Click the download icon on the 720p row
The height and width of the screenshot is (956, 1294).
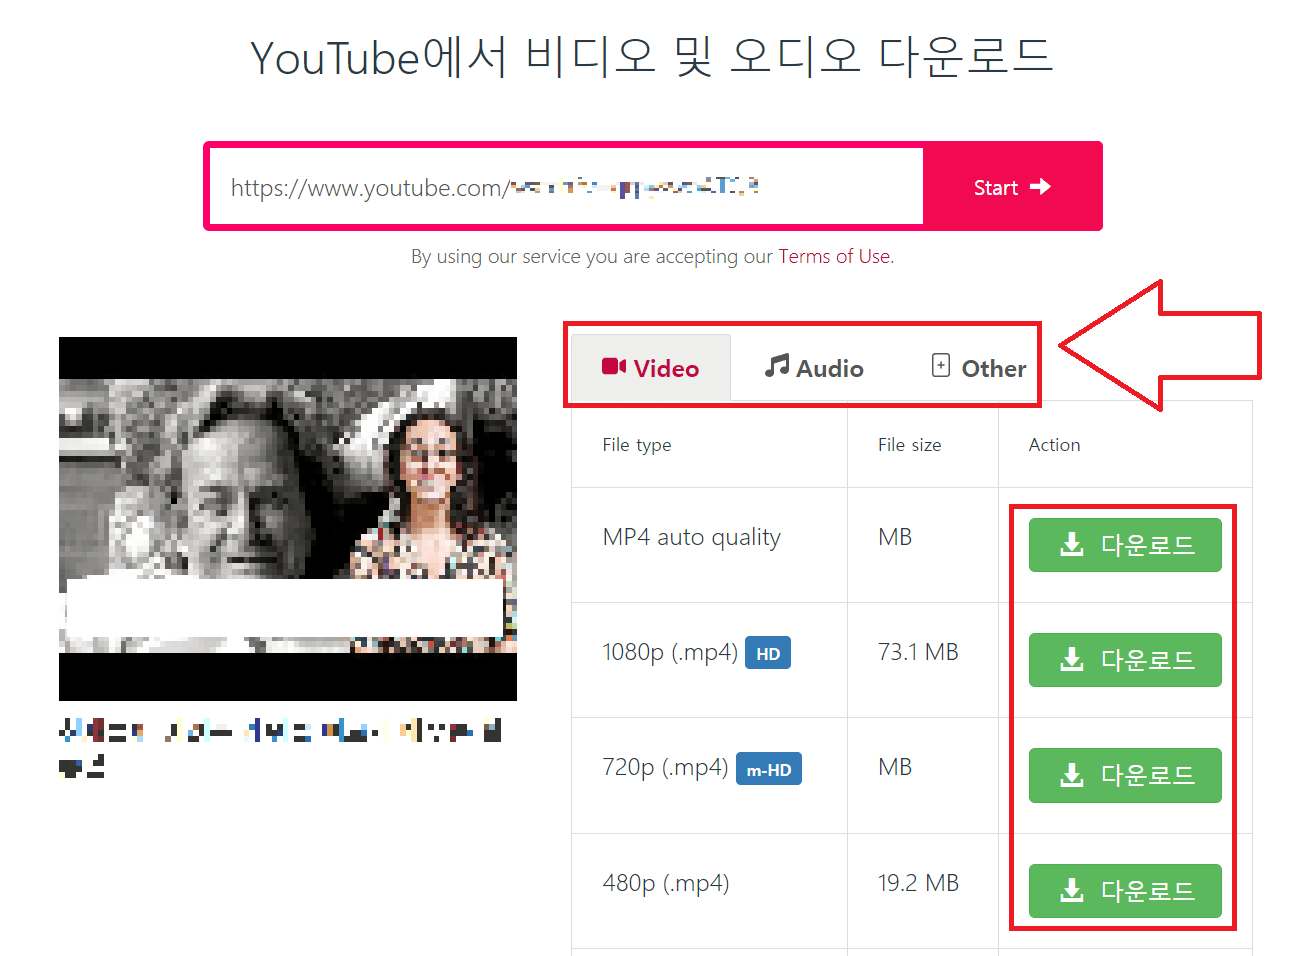pyautogui.click(x=1072, y=775)
